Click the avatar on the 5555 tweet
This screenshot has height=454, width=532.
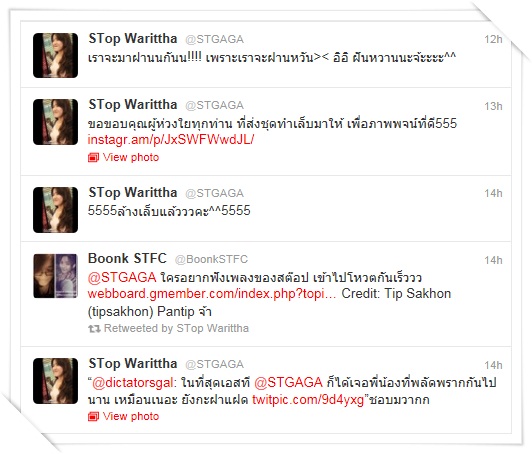55,210
